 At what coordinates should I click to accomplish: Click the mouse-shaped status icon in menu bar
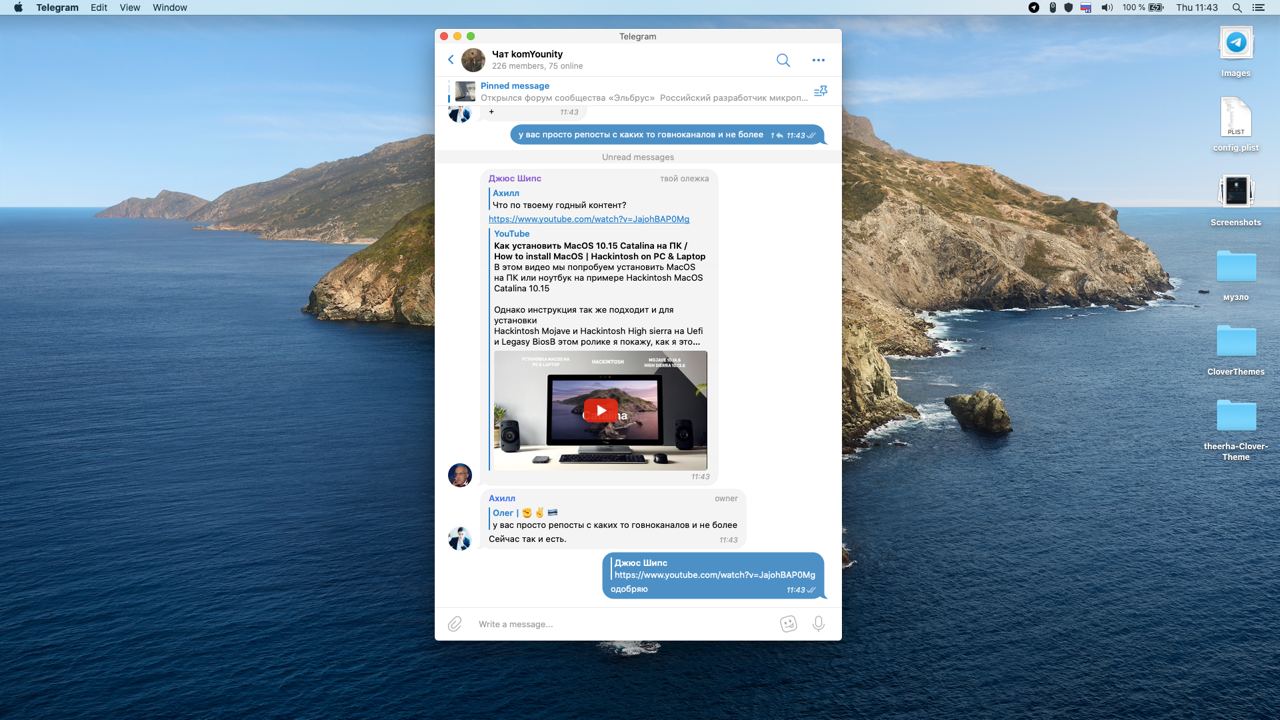(1053, 7)
